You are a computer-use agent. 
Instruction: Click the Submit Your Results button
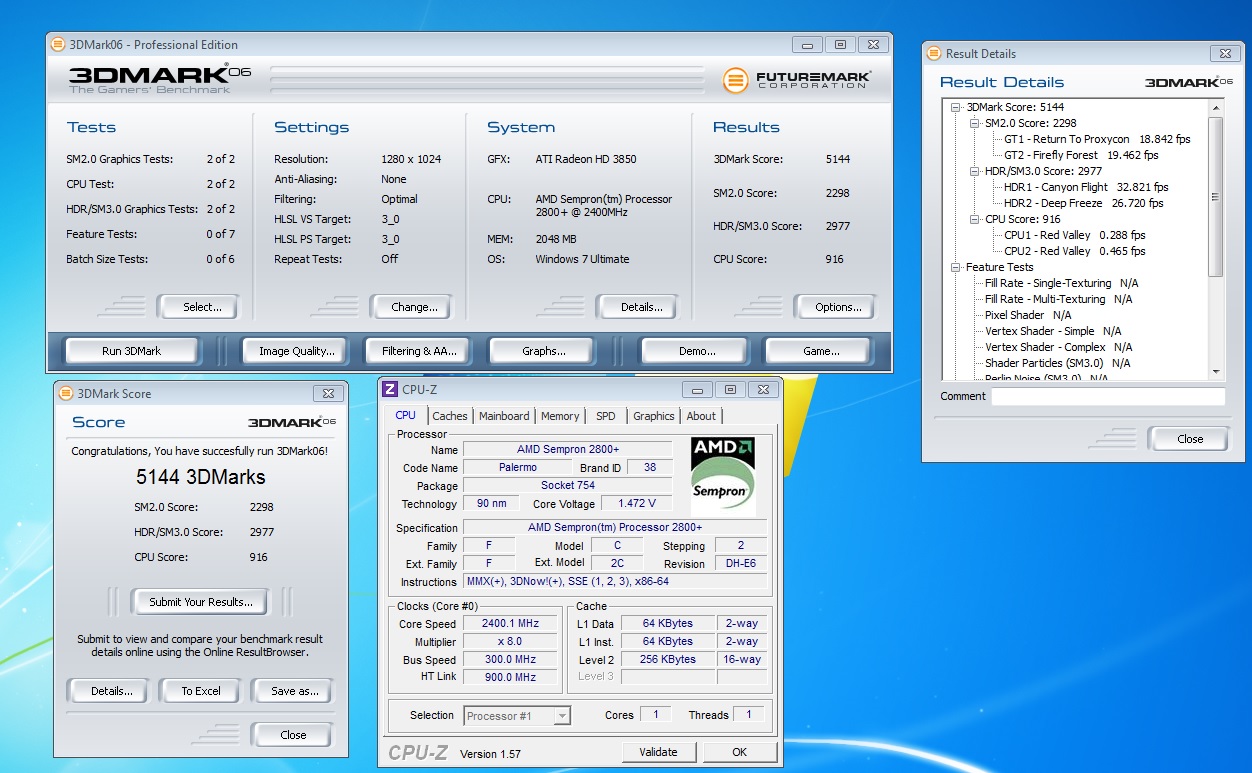click(201, 602)
